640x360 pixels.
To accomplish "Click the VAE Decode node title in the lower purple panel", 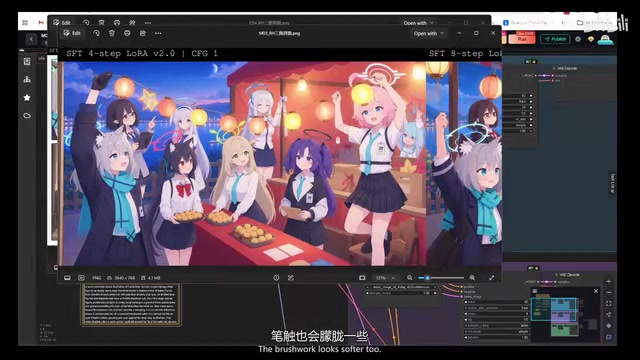I will click(x=569, y=275).
